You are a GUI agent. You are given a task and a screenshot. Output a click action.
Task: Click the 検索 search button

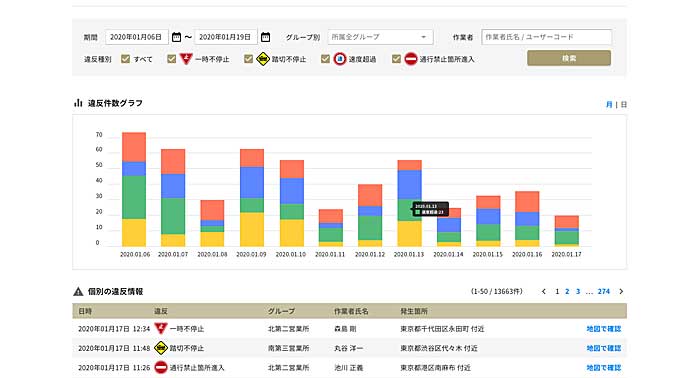pyautogui.click(x=569, y=58)
